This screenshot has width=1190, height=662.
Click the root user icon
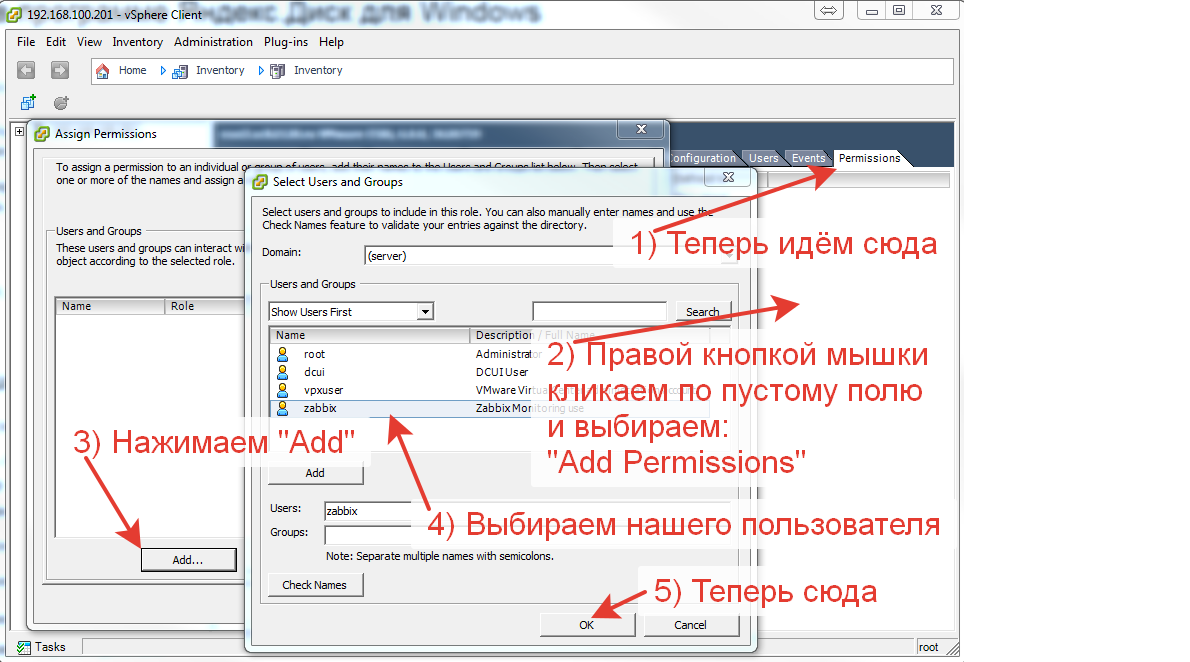click(x=283, y=354)
